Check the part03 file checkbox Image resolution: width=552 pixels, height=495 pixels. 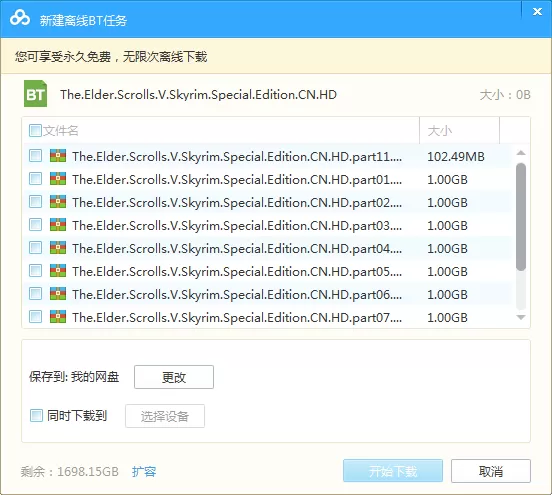pyautogui.click(x=35, y=225)
